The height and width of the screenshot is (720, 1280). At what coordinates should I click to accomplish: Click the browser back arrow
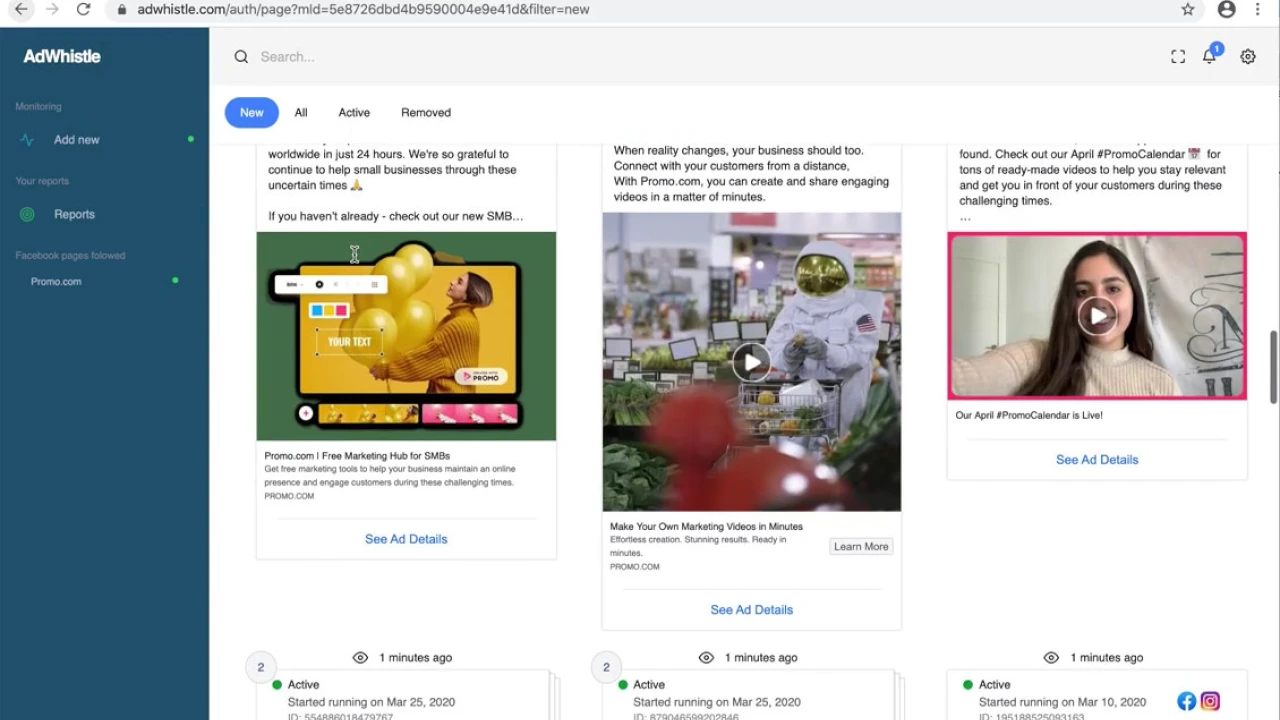pyautogui.click(x=21, y=9)
